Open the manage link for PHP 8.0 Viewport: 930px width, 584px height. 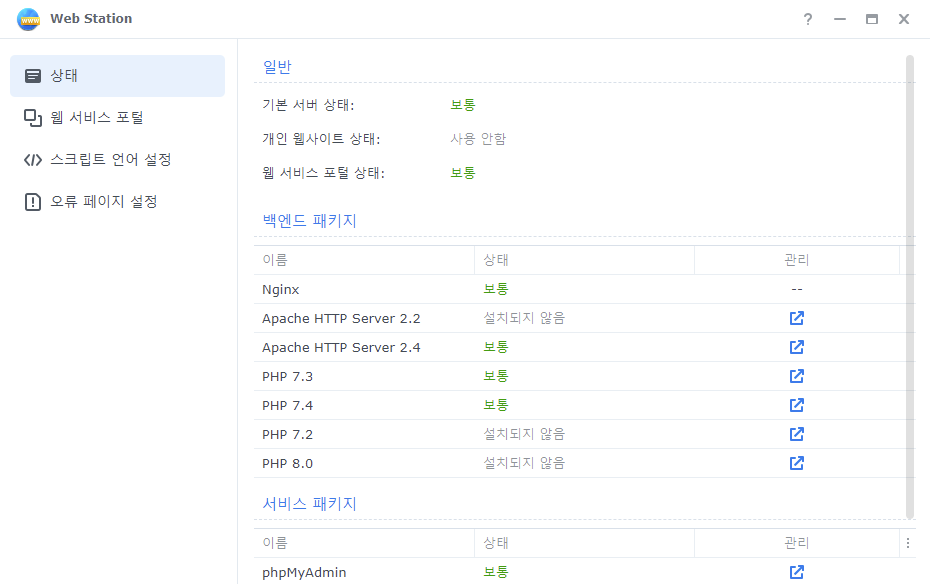coord(797,464)
